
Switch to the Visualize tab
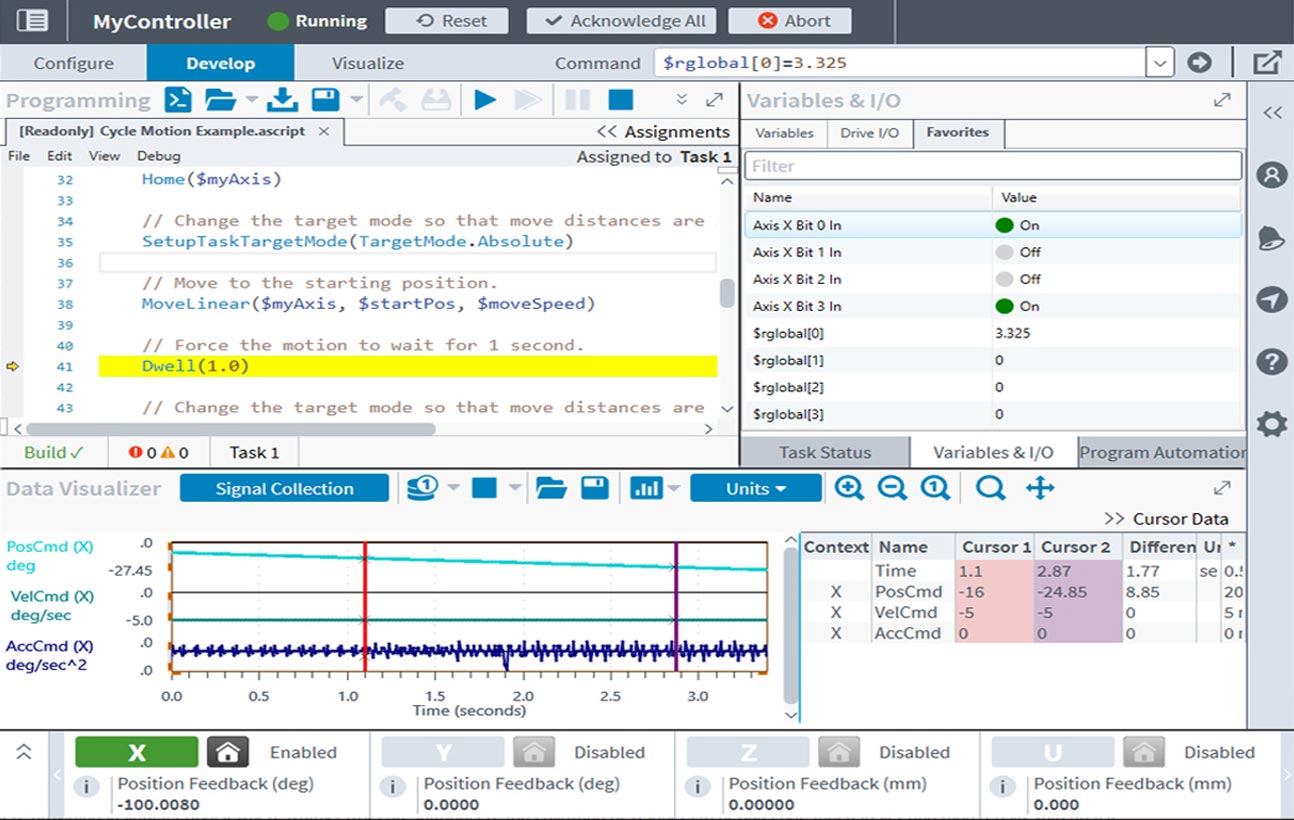click(x=367, y=63)
